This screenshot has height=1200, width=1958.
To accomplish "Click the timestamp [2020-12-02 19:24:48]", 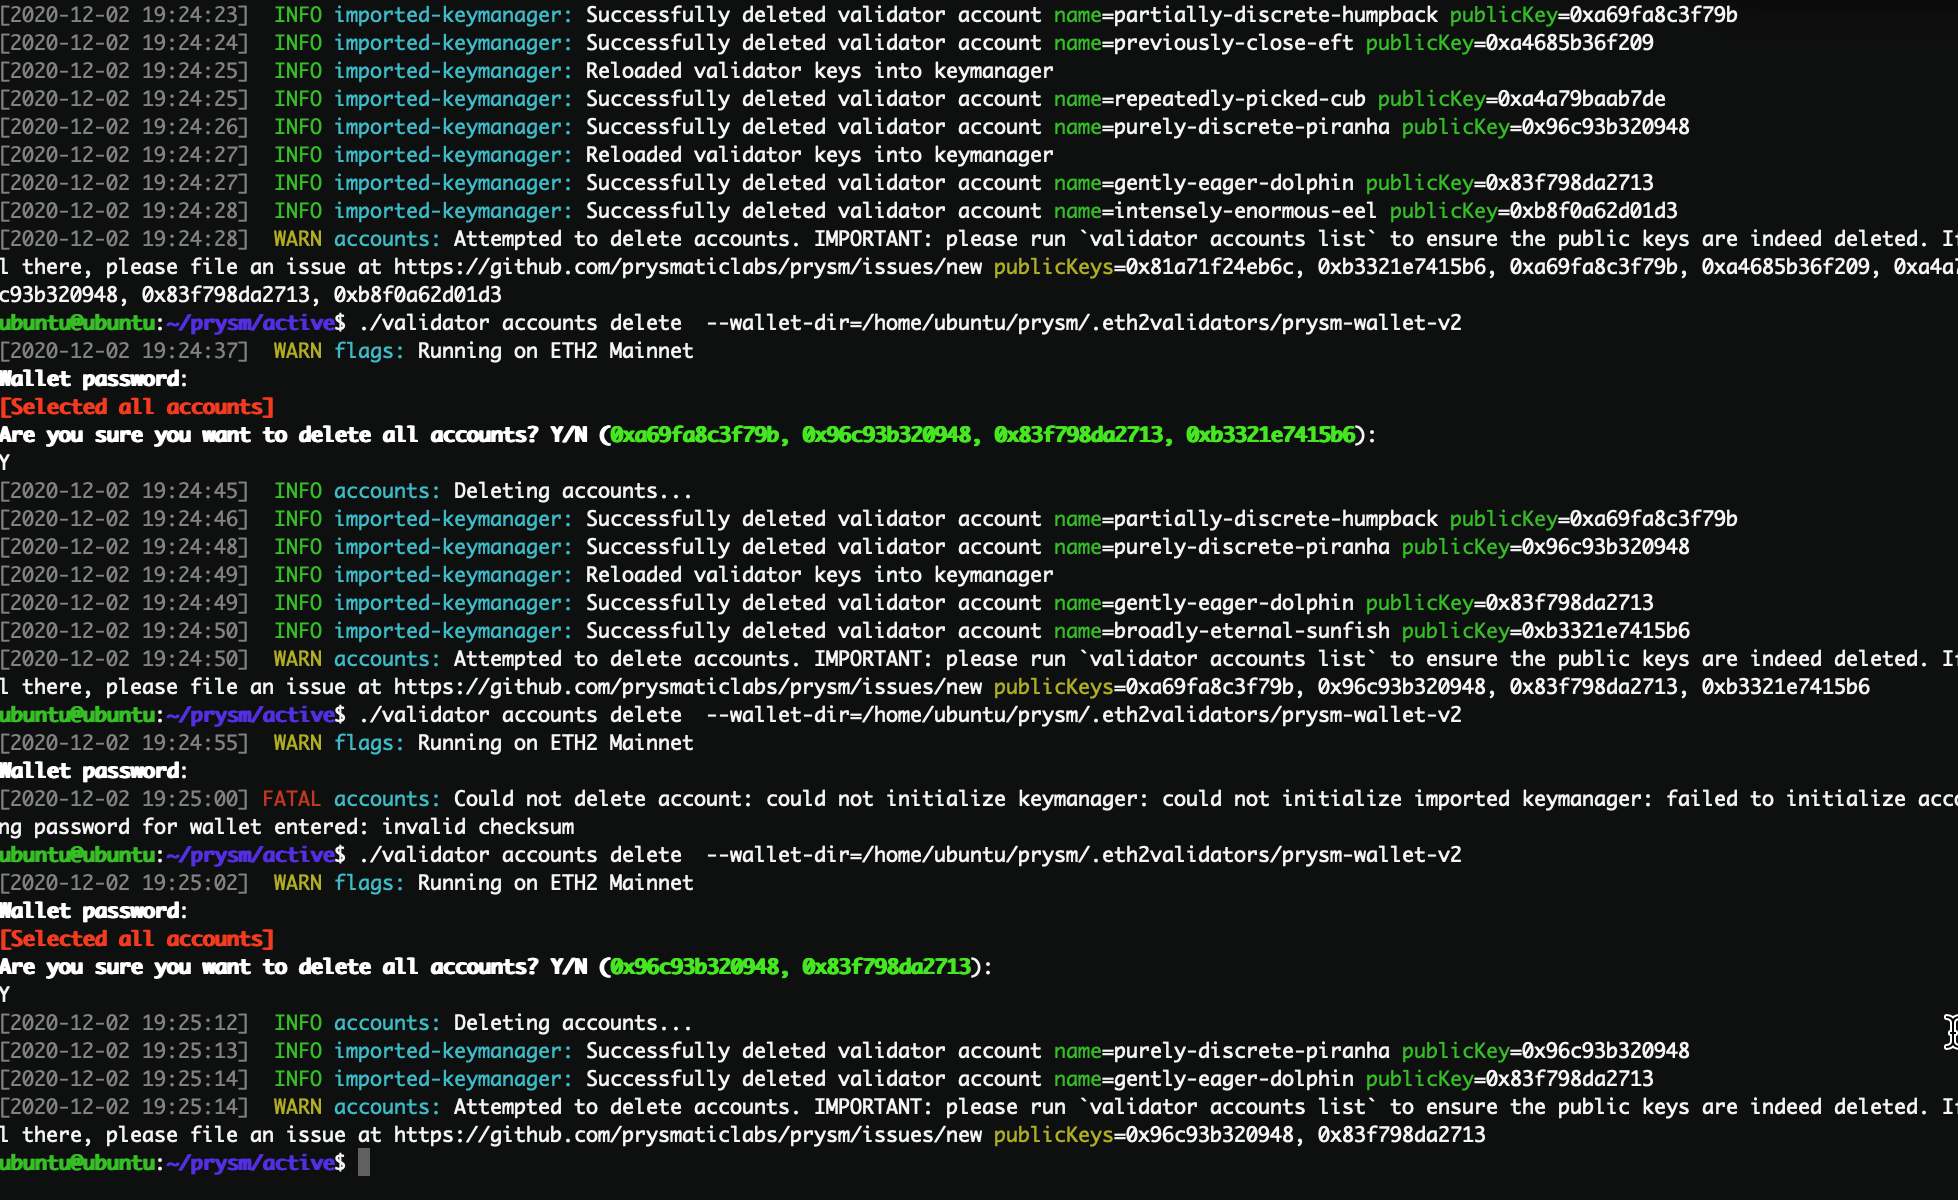I will [125, 547].
